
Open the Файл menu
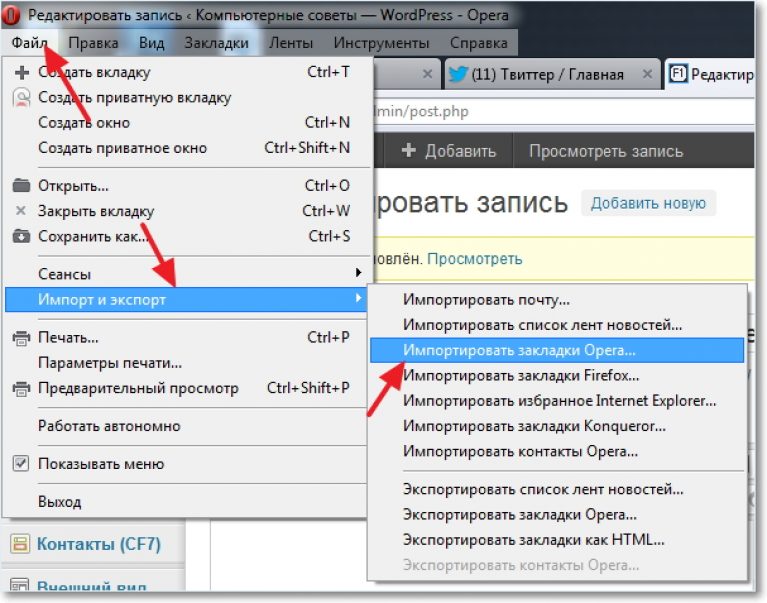point(29,43)
